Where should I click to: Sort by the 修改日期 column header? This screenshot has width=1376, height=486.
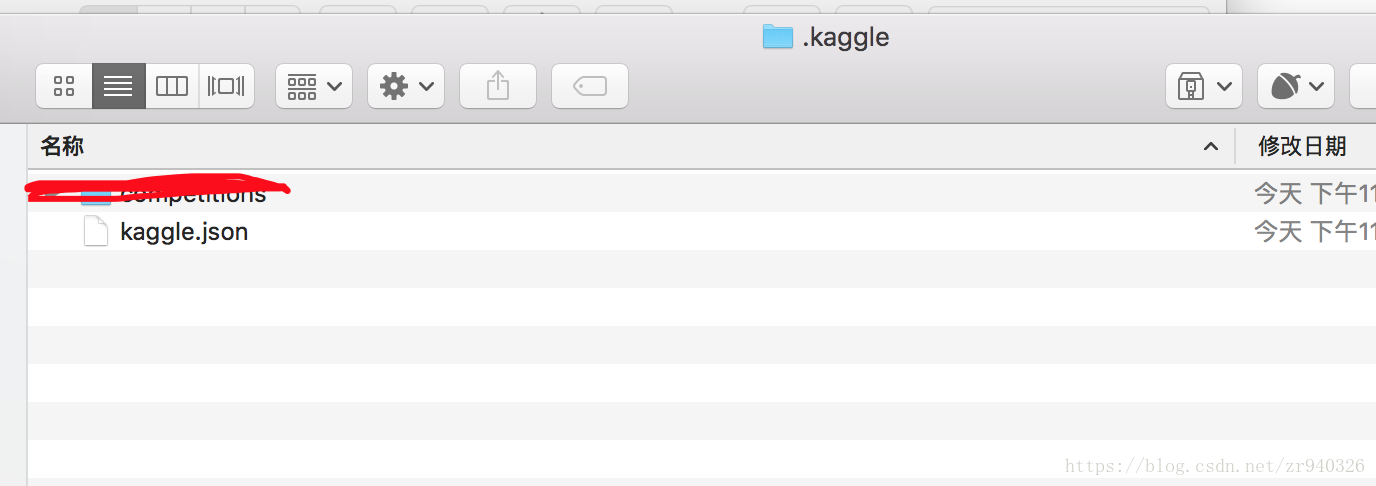1302,147
